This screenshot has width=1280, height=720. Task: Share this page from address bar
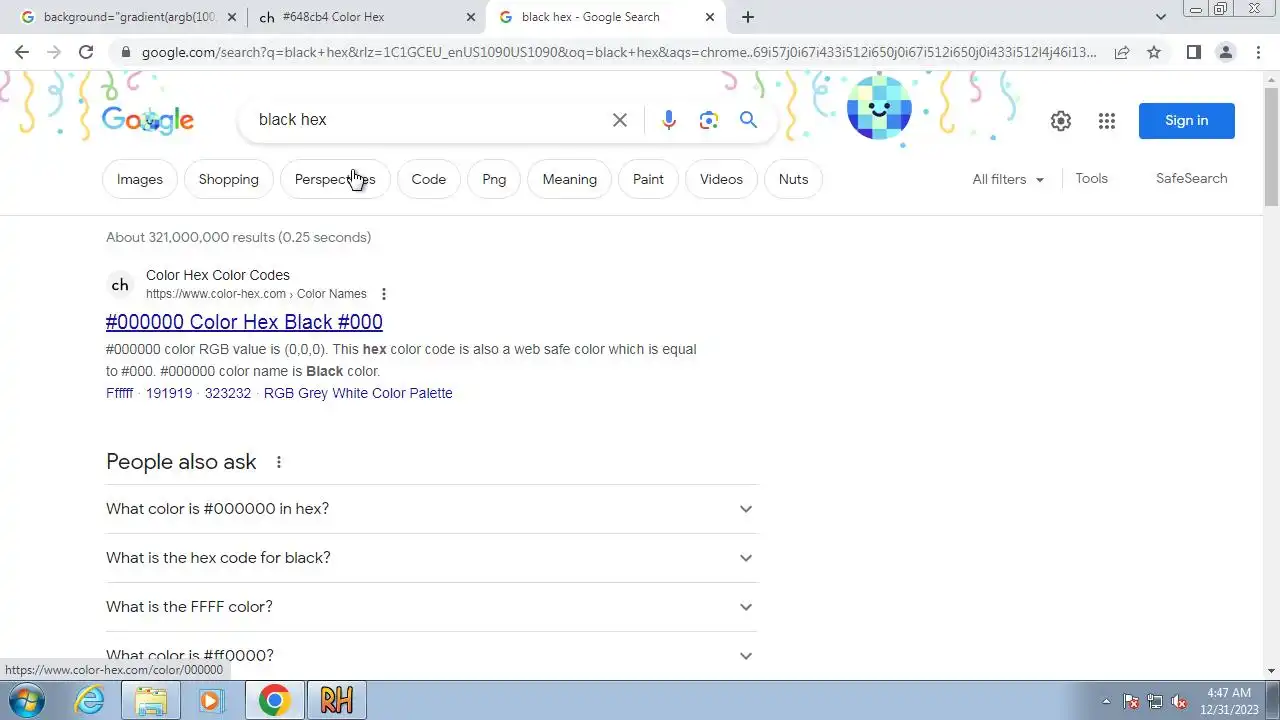pos(1122,52)
